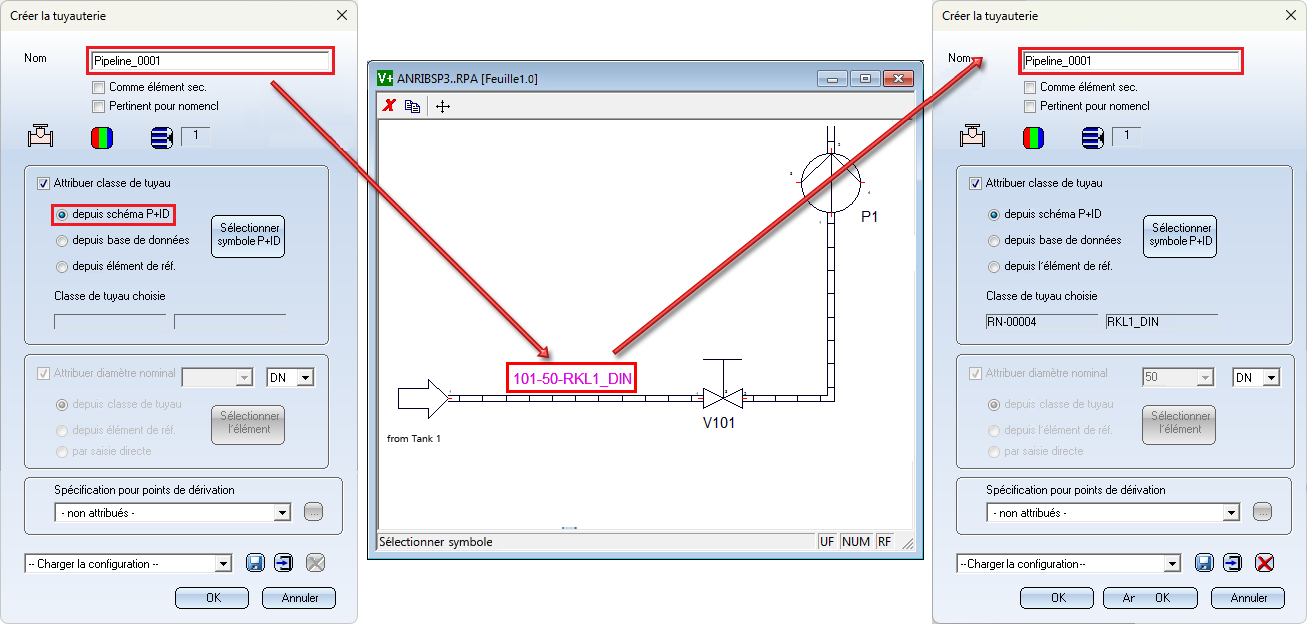
Task: Open nominal diameter 50 dropdown in right dialog
Action: pyautogui.click(x=1205, y=377)
